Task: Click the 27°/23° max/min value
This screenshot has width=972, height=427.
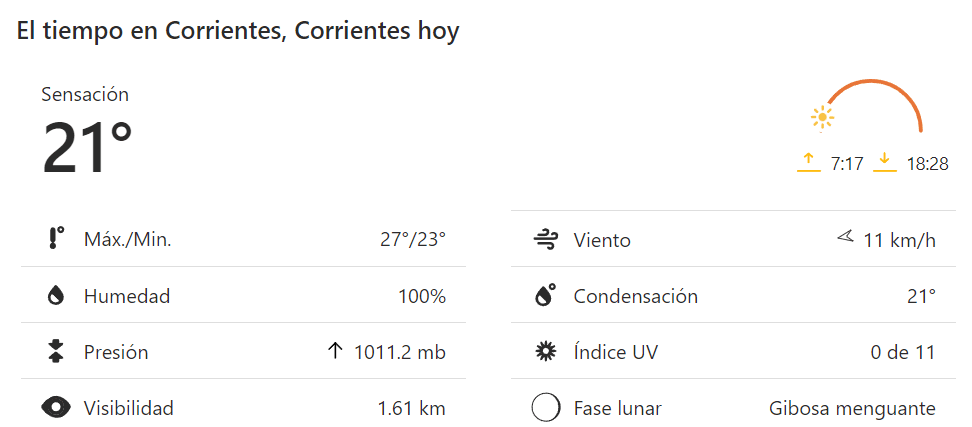Action: (x=412, y=240)
